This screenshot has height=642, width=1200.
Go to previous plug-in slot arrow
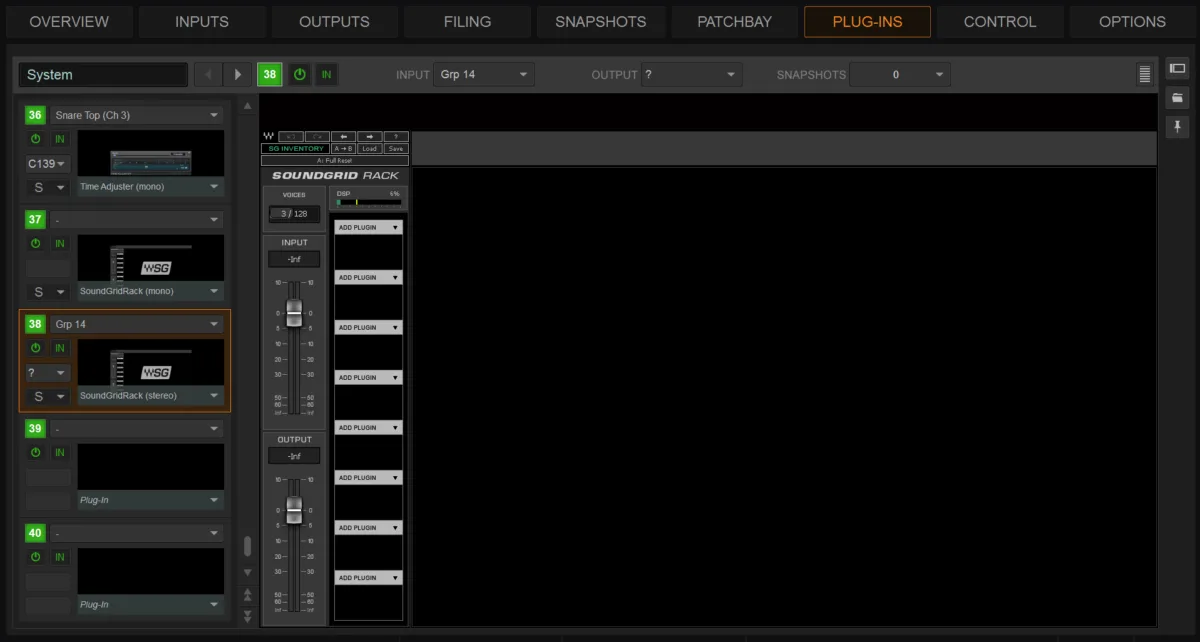coord(208,74)
